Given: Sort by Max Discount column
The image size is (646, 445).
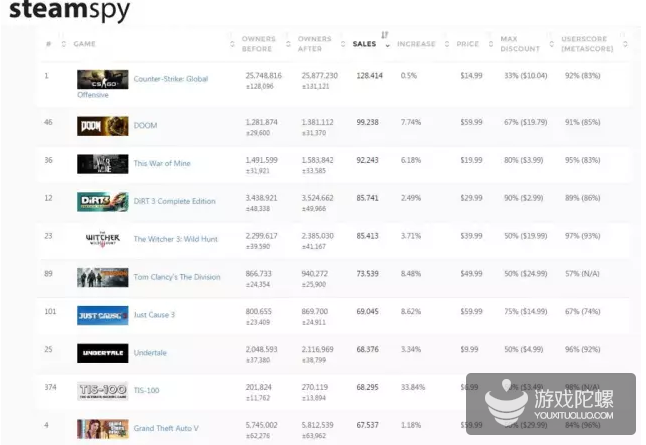Looking at the screenshot, I should [x=520, y=44].
